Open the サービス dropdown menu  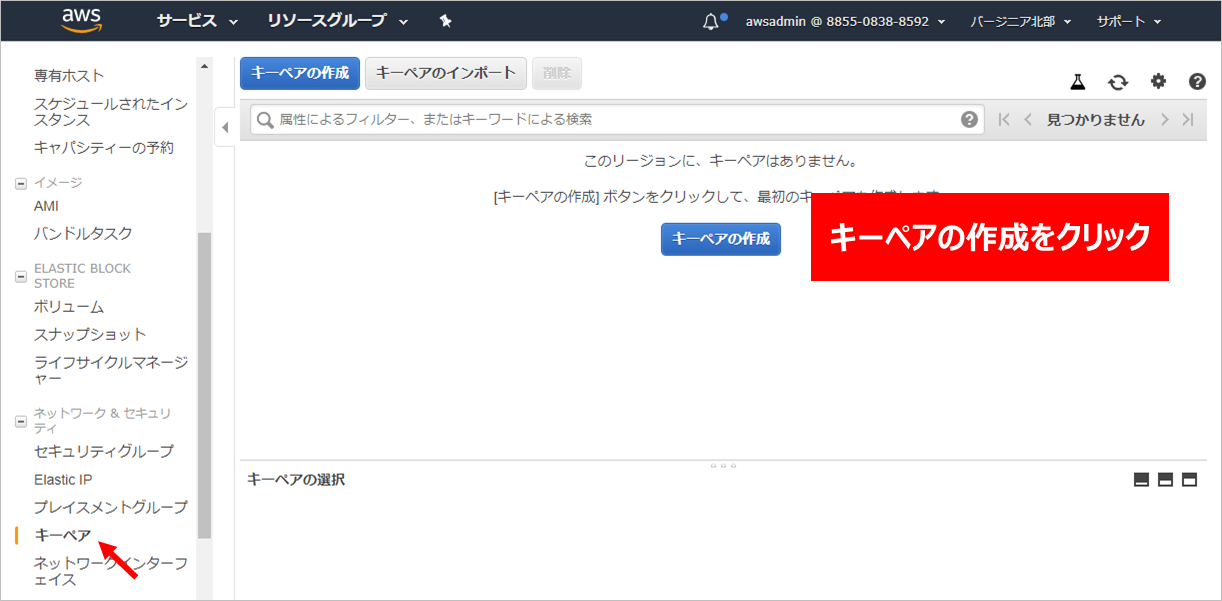coord(197,21)
